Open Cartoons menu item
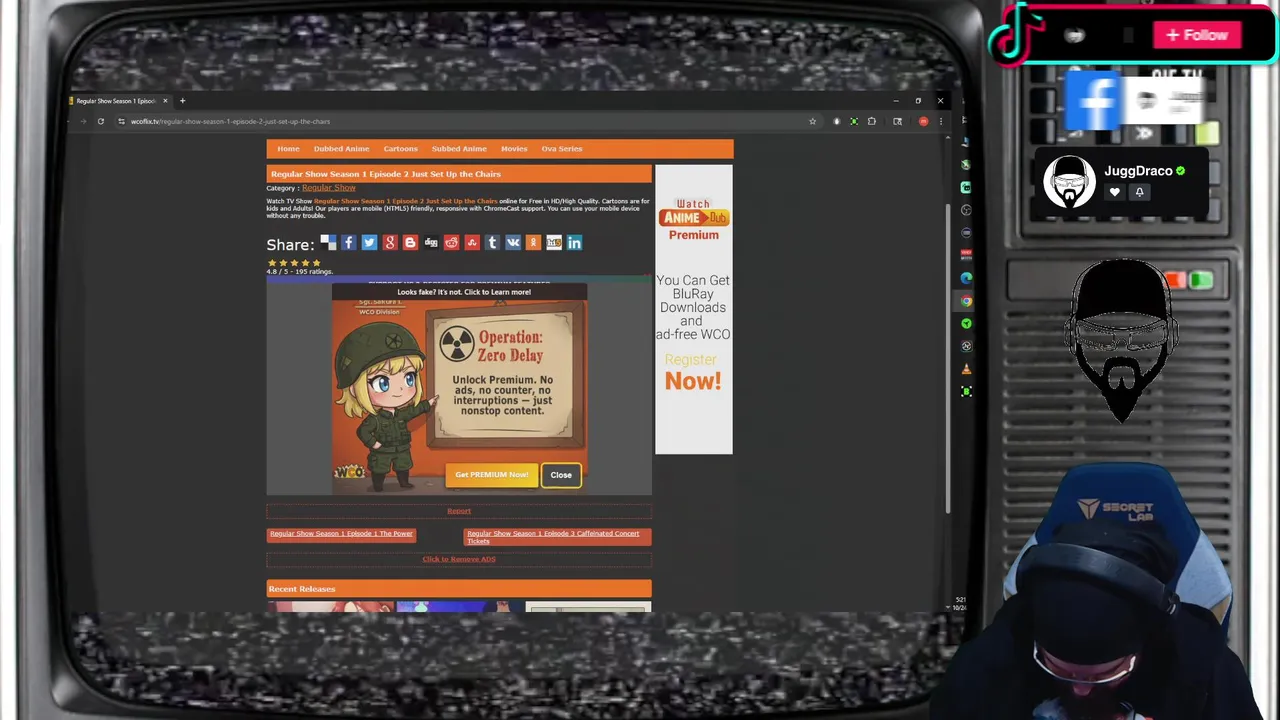1280x720 pixels. (x=400, y=149)
